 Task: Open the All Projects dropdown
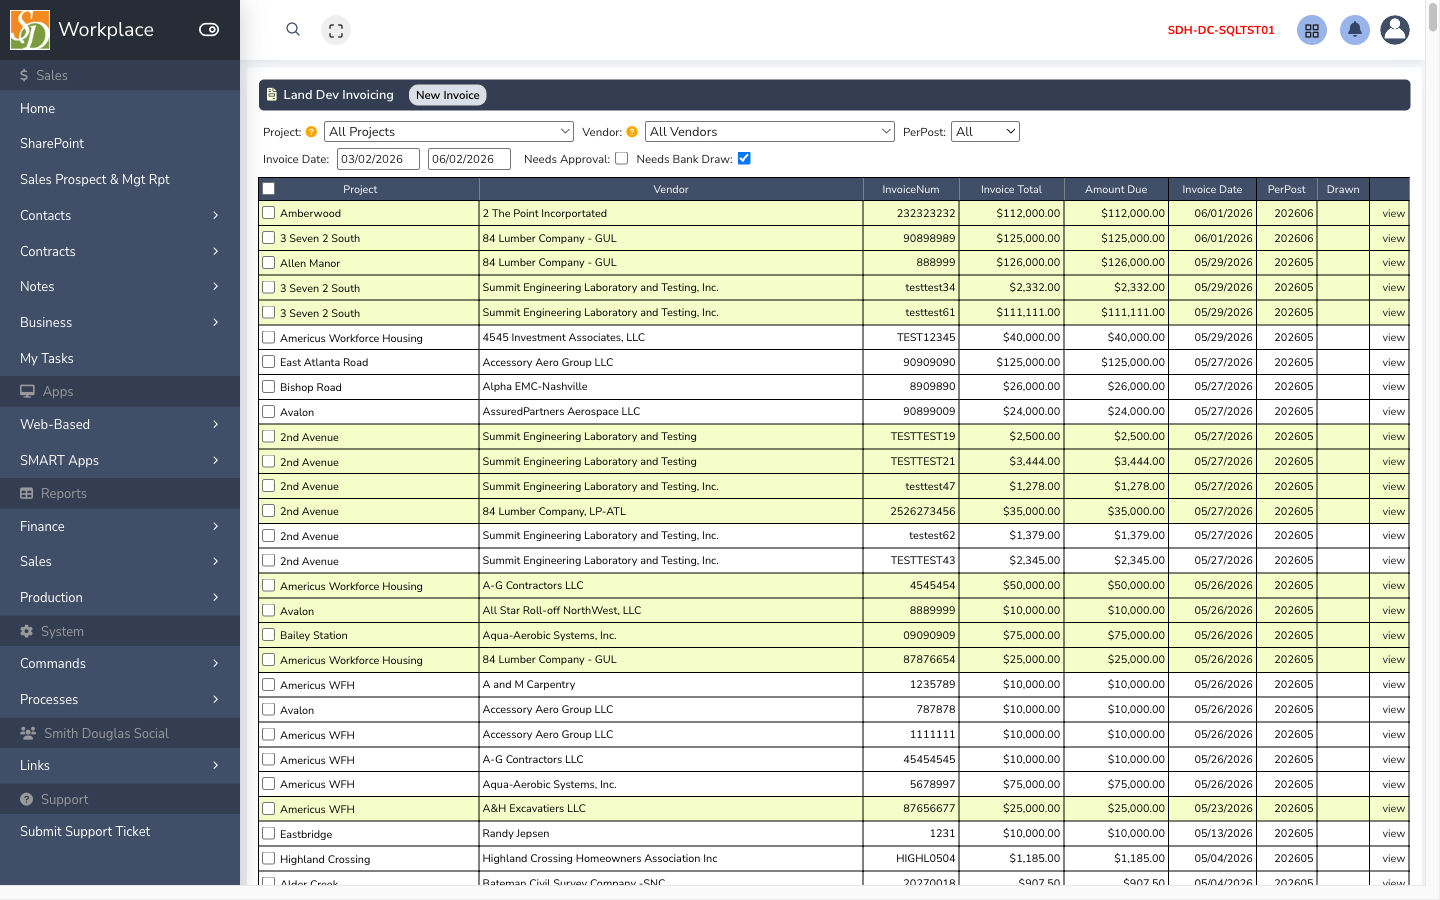tap(449, 132)
